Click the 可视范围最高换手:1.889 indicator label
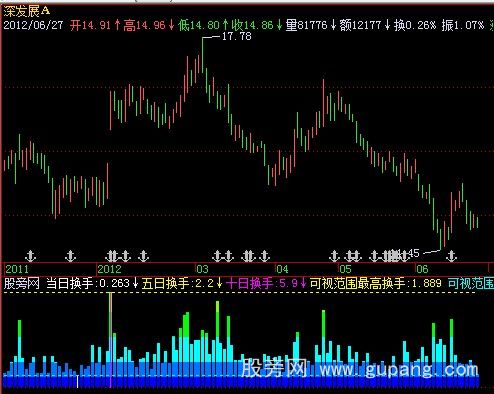 (x=376, y=283)
